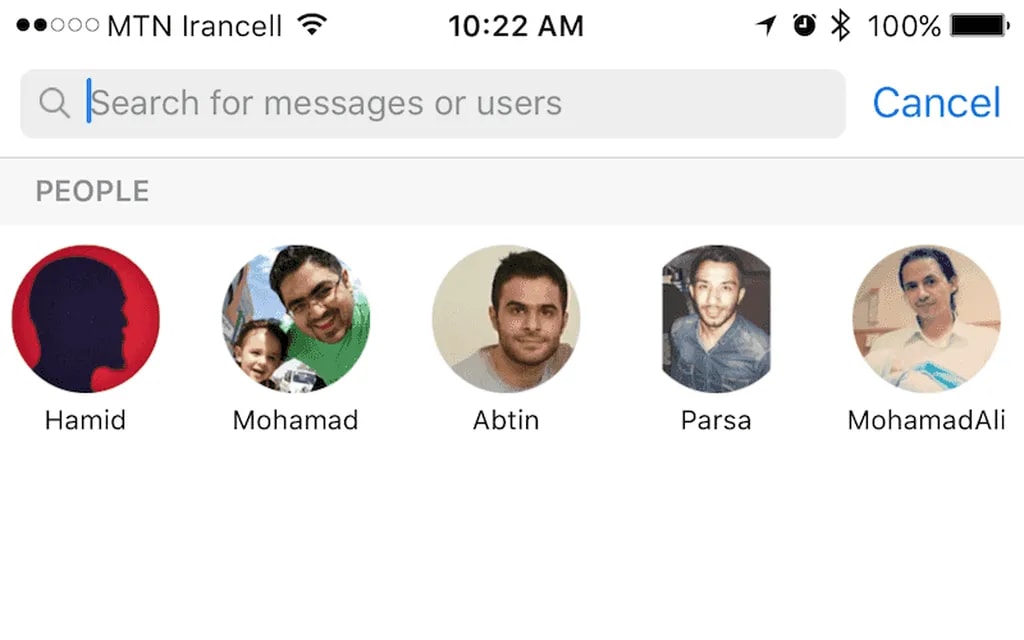
Task: Click the location arrow status icon
Action: point(767,26)
